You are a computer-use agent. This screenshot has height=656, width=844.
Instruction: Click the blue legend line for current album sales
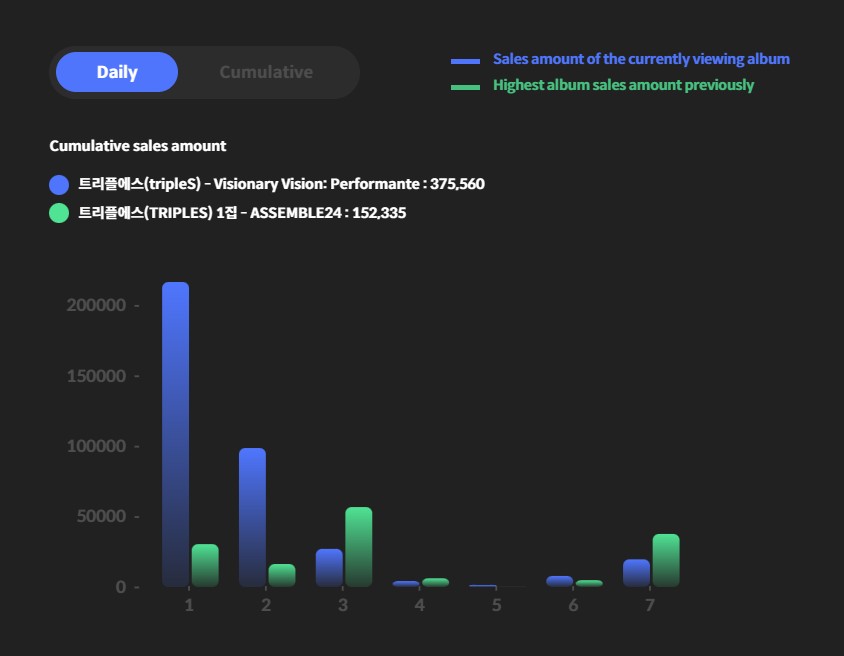click(x=465, y=61)
